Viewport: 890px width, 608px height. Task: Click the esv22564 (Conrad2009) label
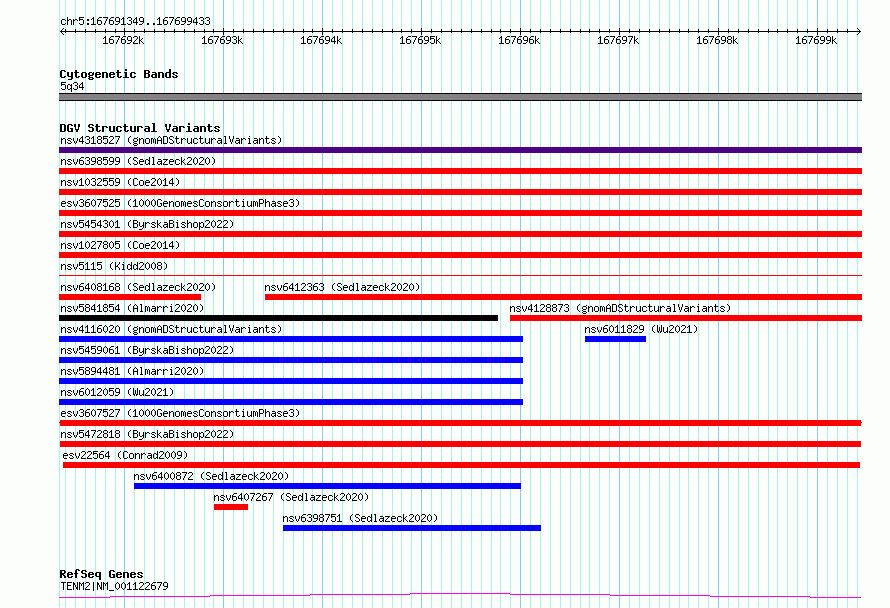[125, 455]
